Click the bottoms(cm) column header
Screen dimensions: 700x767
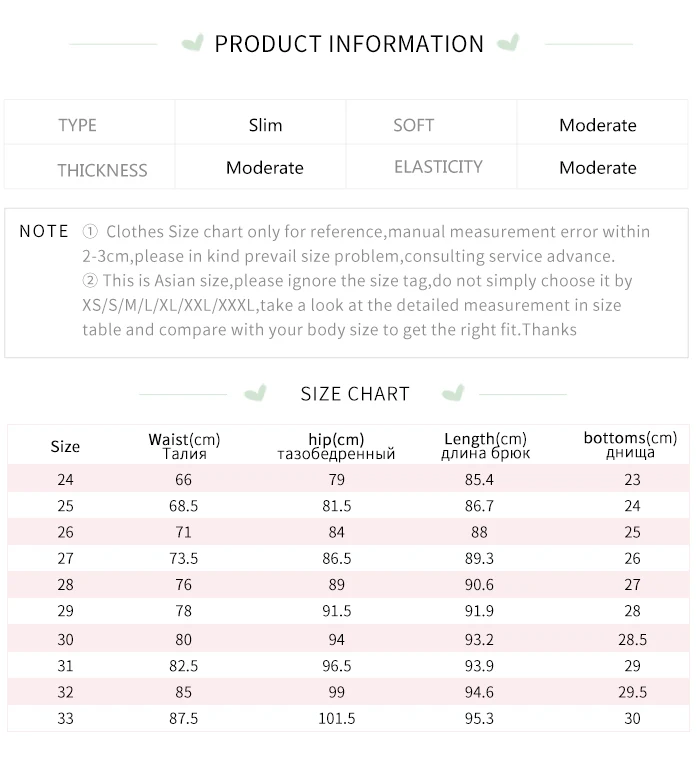[x=631, y=444]
